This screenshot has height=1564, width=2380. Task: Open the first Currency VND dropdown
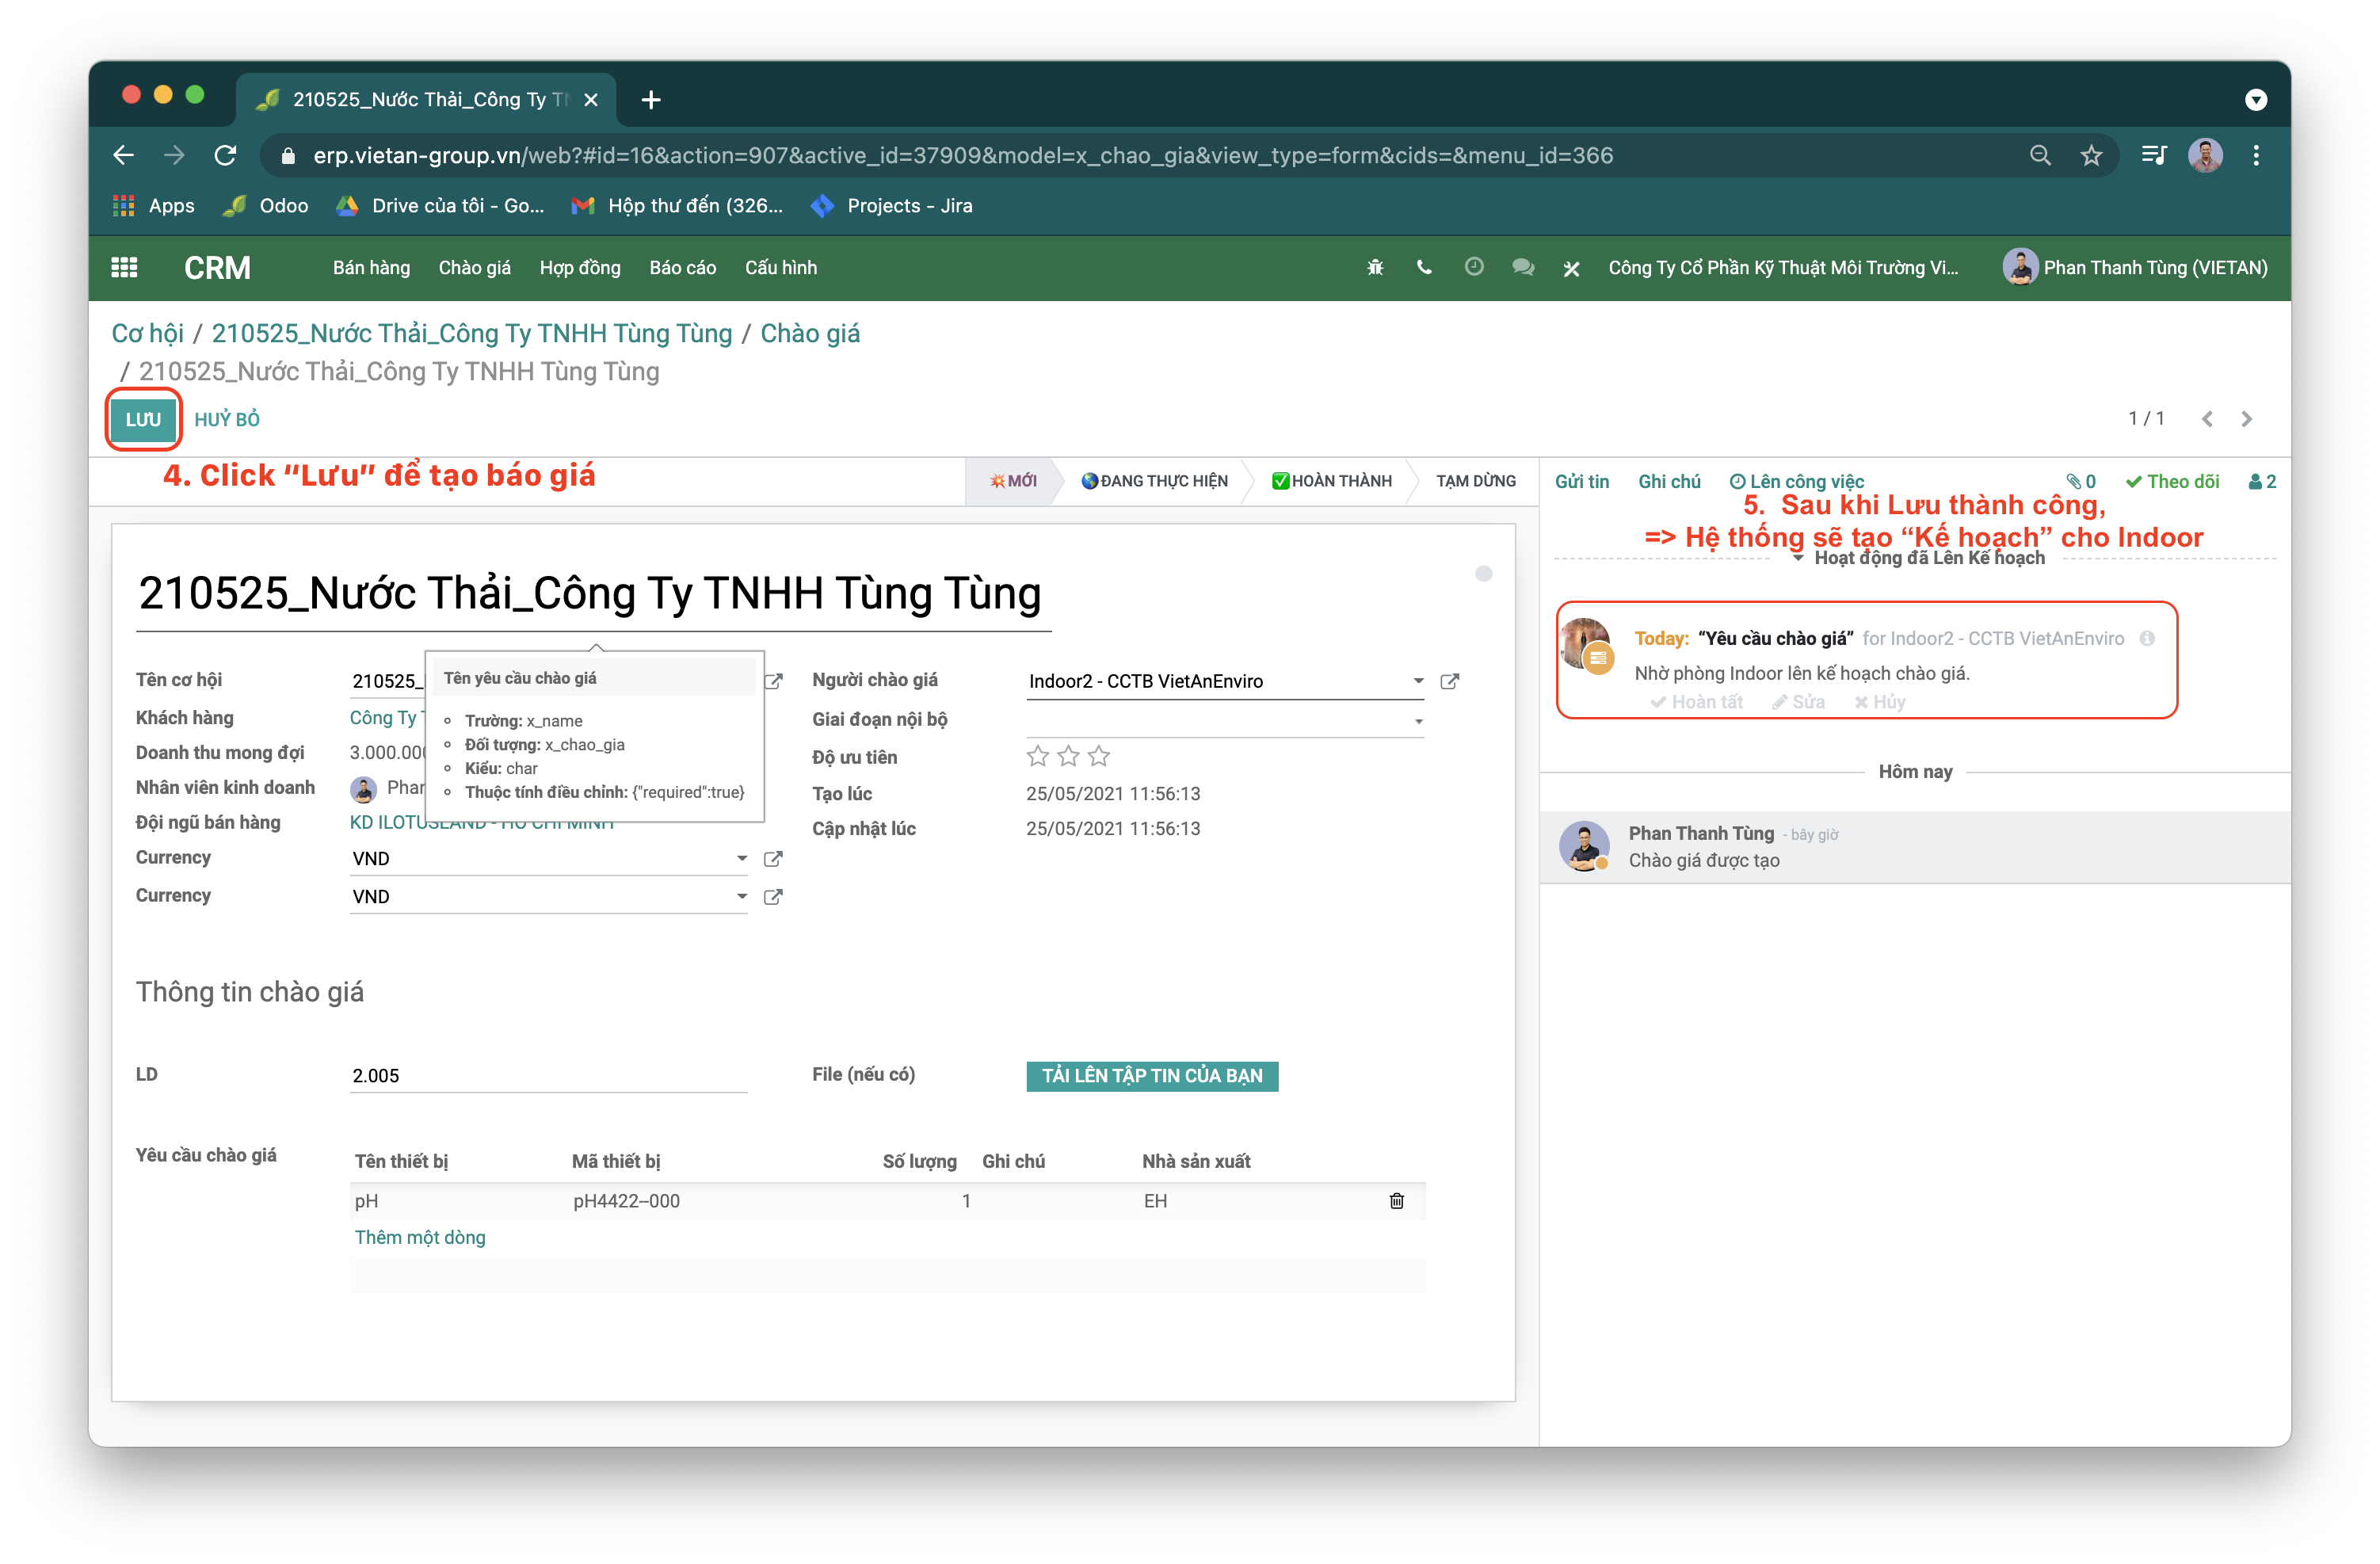[x=741, y=859]
